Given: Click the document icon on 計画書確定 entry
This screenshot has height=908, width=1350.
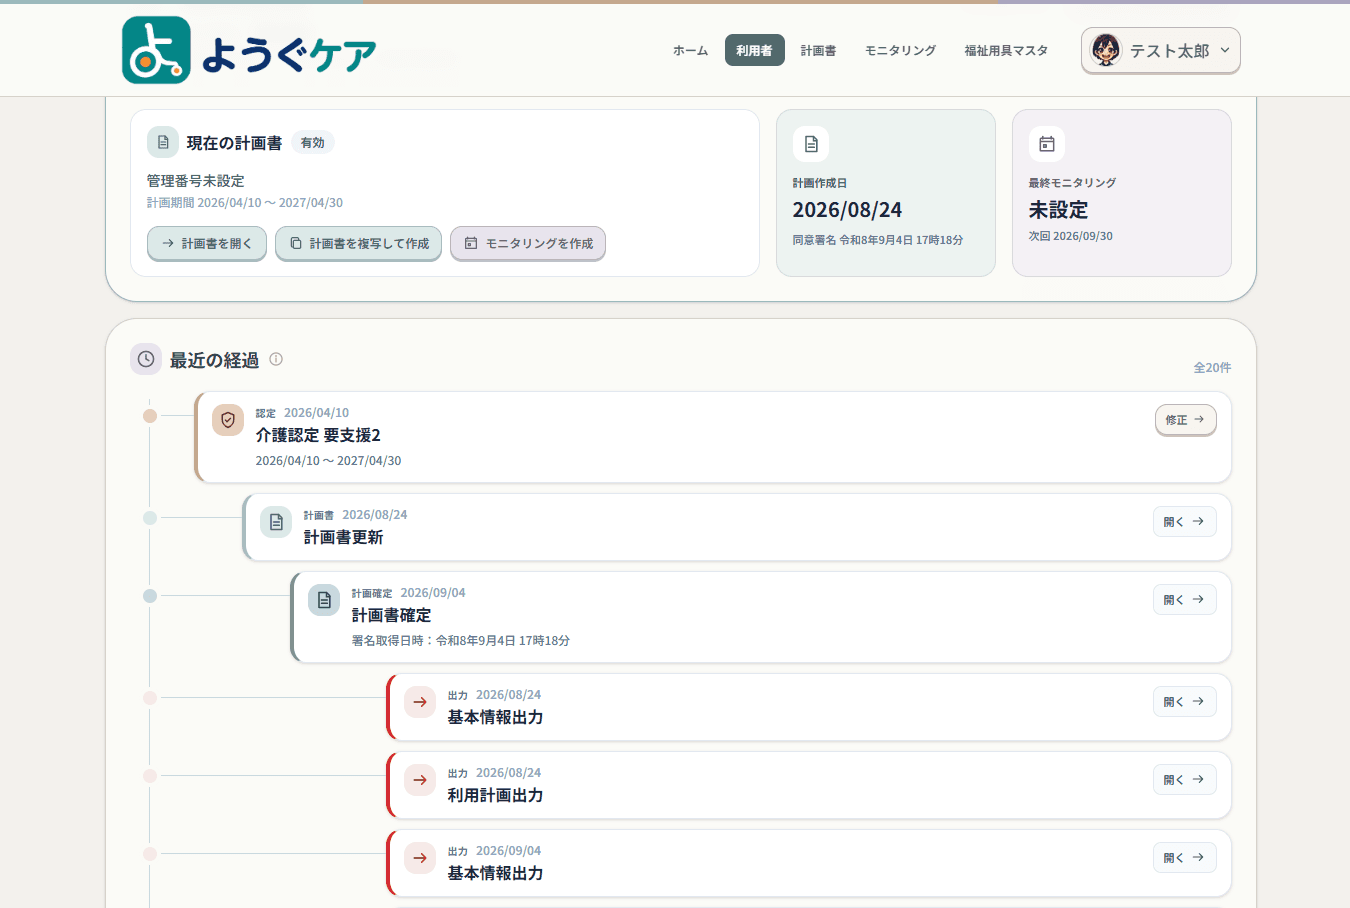Looking at the screenshot, I should pos(324,600).
